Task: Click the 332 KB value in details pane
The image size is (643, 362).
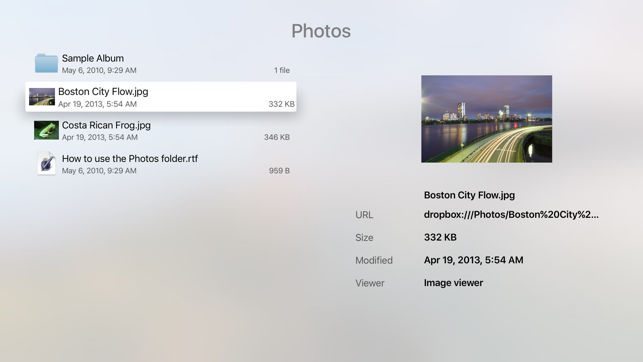Action: click(x=440, y=237)
